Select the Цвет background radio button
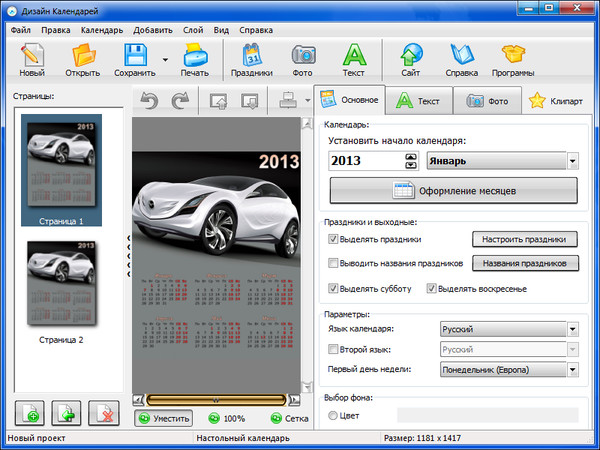 coord(333,415)
